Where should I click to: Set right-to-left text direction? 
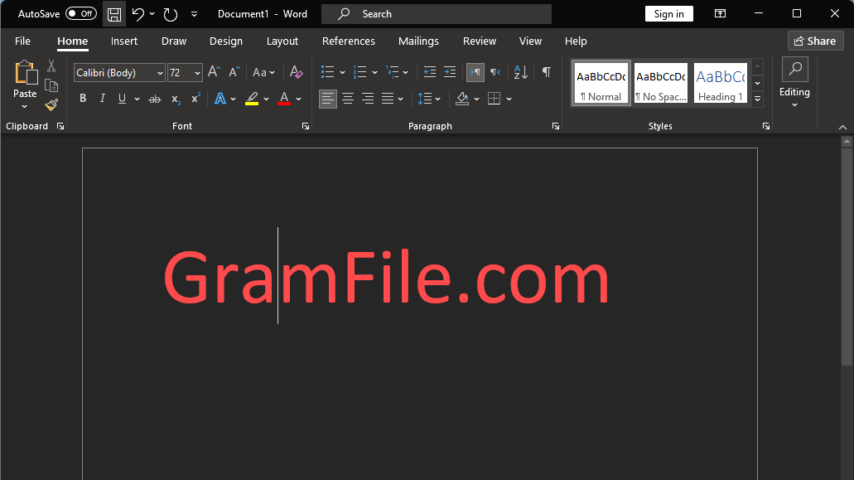tap(495, 72)
